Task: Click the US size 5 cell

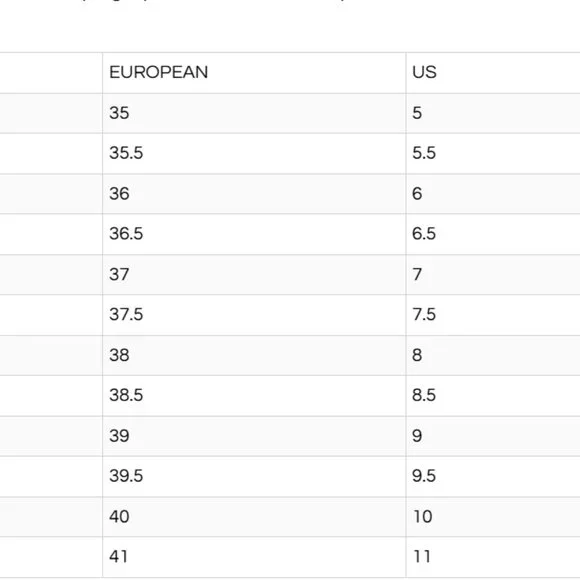Action: point(493,113)
